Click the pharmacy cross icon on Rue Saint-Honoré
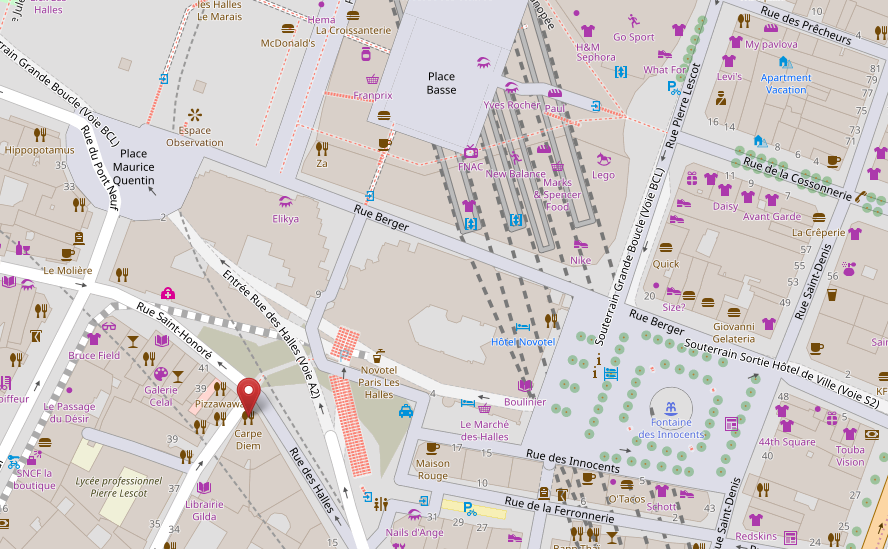The width and height of the screenshot is (888, 549). [168, 293]
